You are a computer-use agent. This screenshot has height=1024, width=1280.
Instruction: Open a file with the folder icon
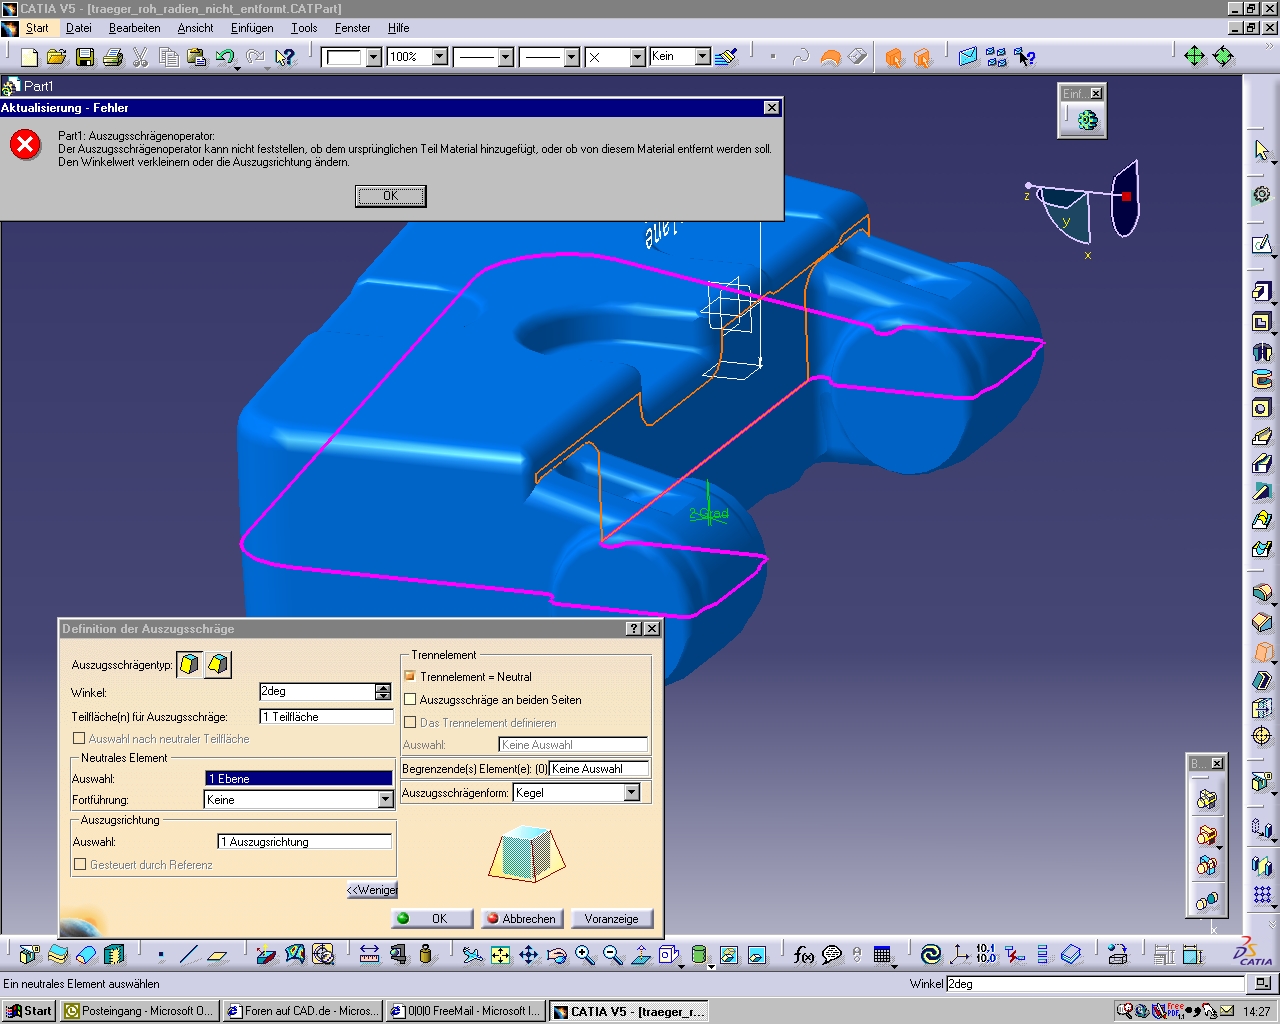(57, 57)
